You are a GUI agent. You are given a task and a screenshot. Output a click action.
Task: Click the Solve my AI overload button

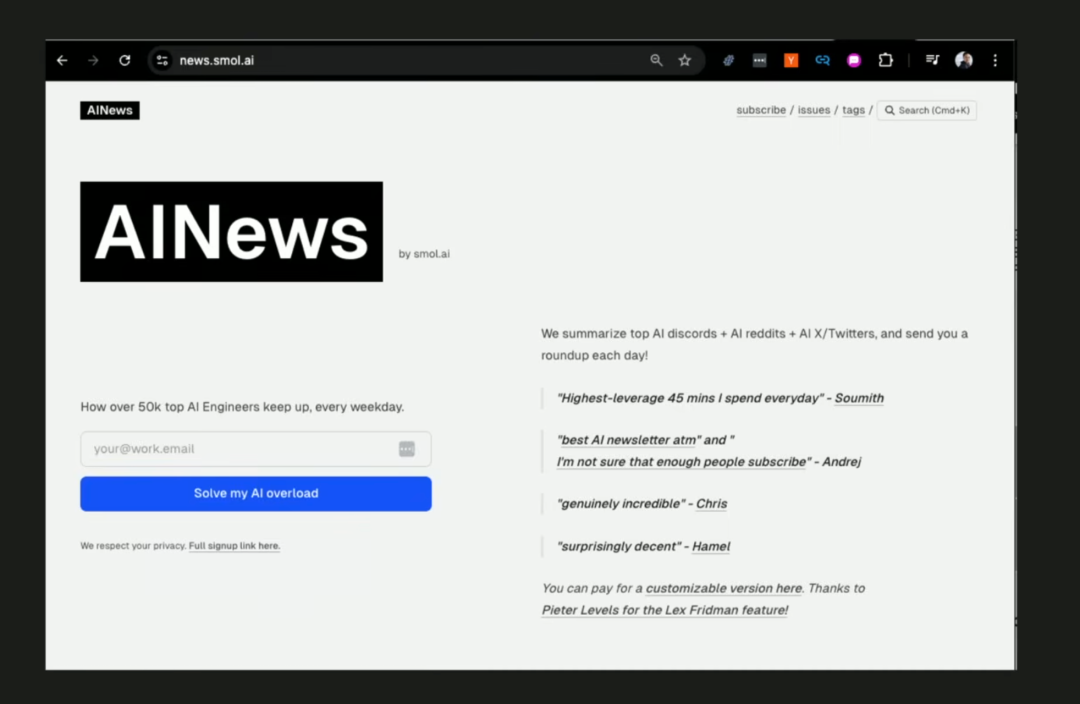(256, 494)
